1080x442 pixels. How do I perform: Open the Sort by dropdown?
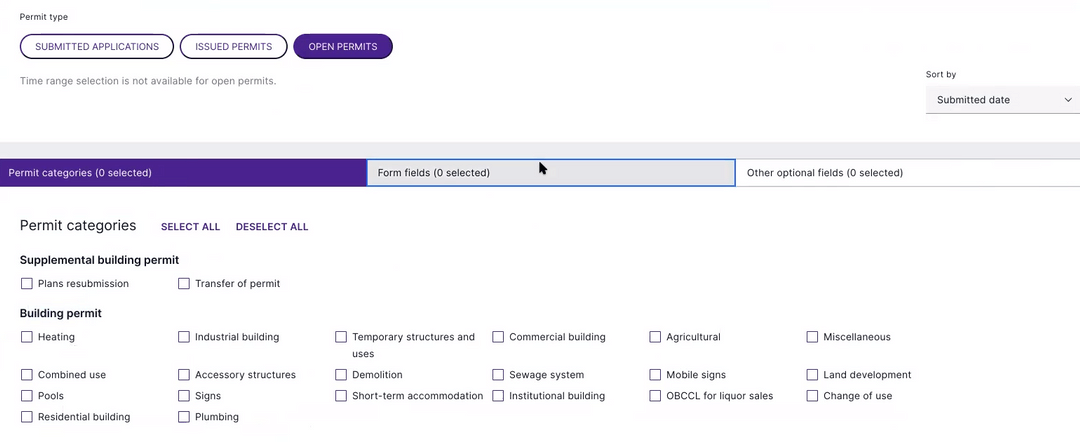[x=1002, y=100]
